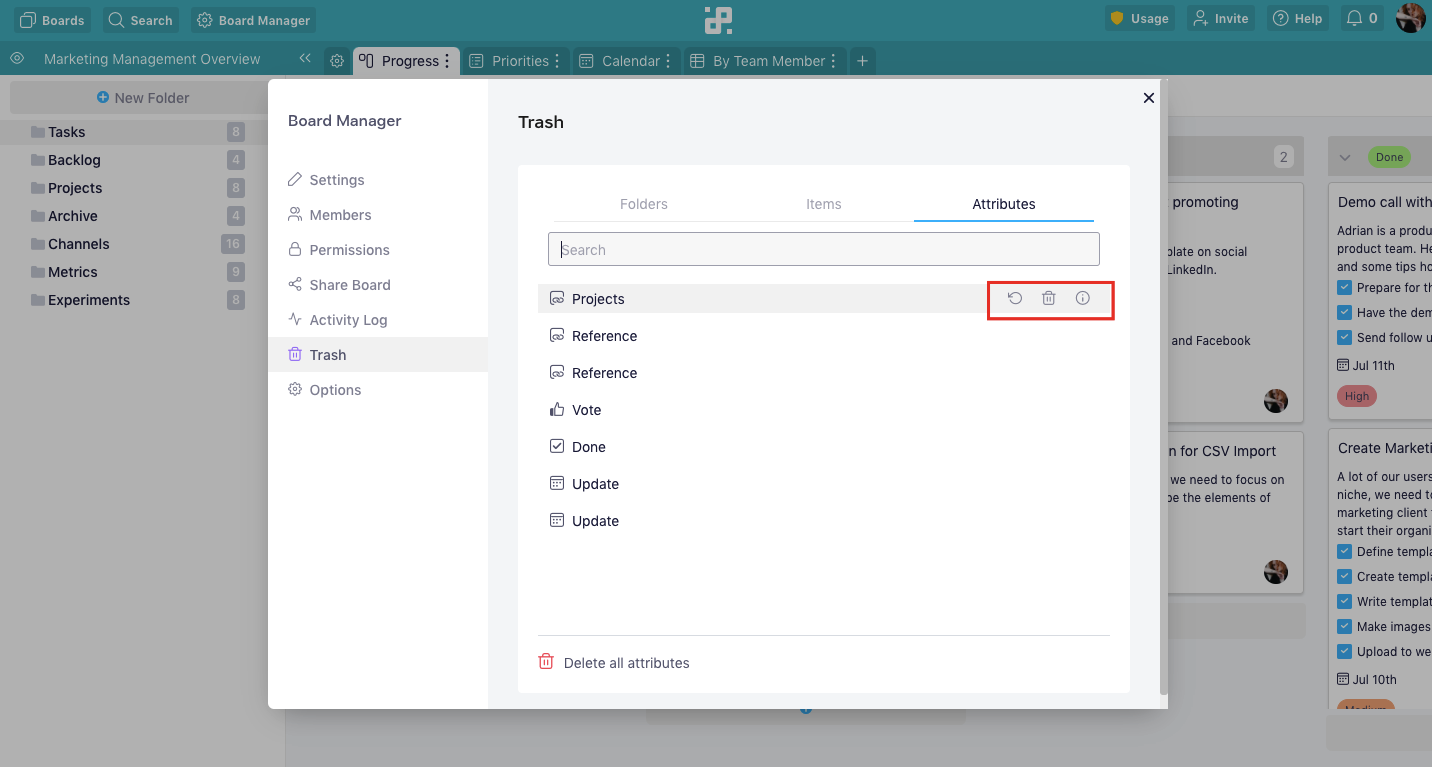Uncheck 'Upload to we...' checklist item
Image resolution: width=1432 pixels, height=767 pixels.
tap(1345, 652)
